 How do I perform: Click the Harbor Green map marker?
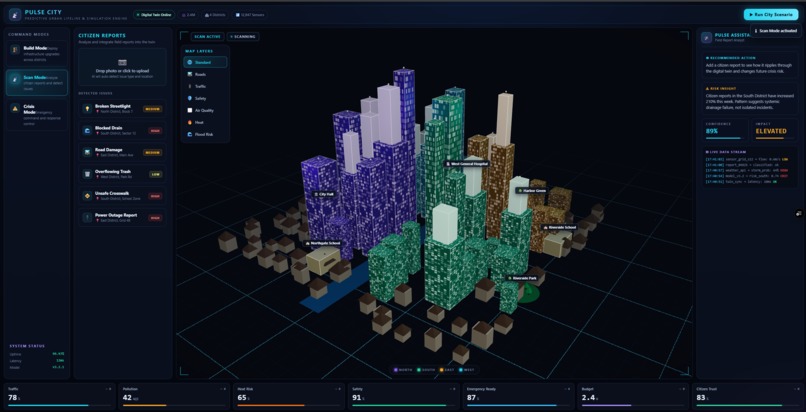coord(532,191)
